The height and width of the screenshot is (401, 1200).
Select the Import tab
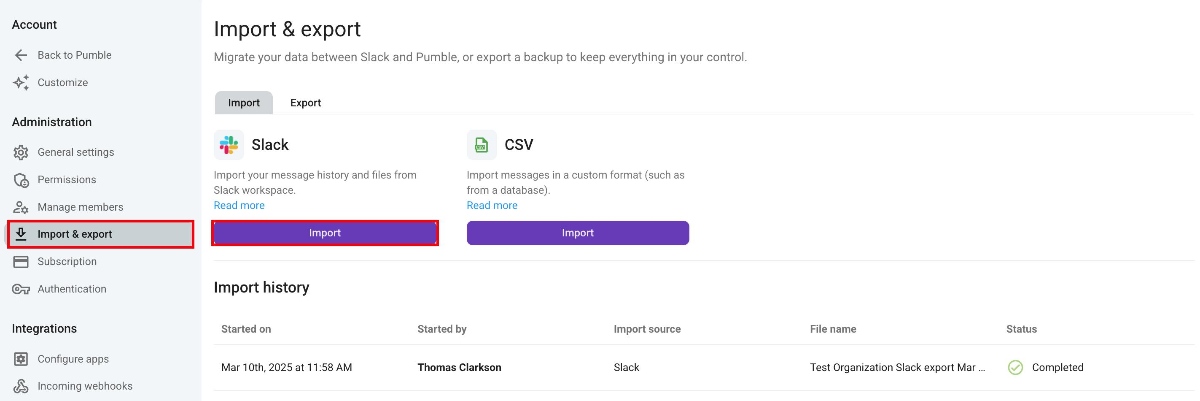pyautogui.click(x=244, y=102)
